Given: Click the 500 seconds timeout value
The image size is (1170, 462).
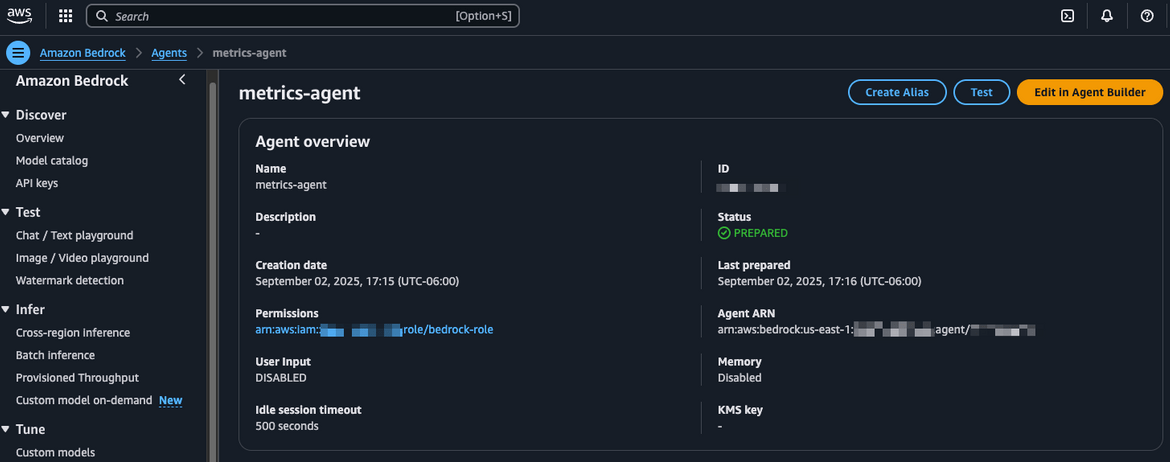Looking at the screenshot, I should [x=287, y=426].
